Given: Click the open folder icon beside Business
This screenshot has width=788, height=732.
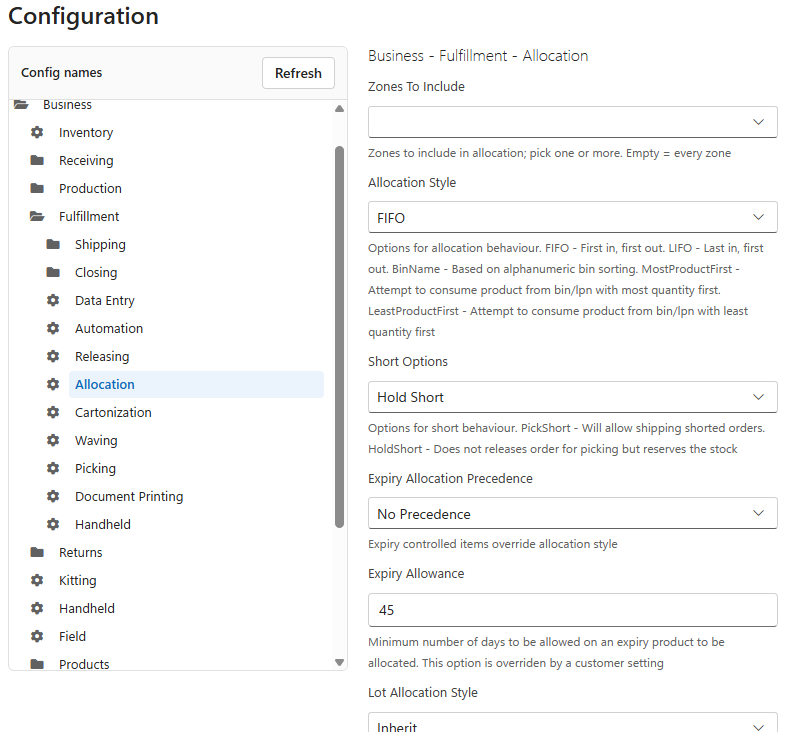Looking at the screenshot, I should point(21,104).
